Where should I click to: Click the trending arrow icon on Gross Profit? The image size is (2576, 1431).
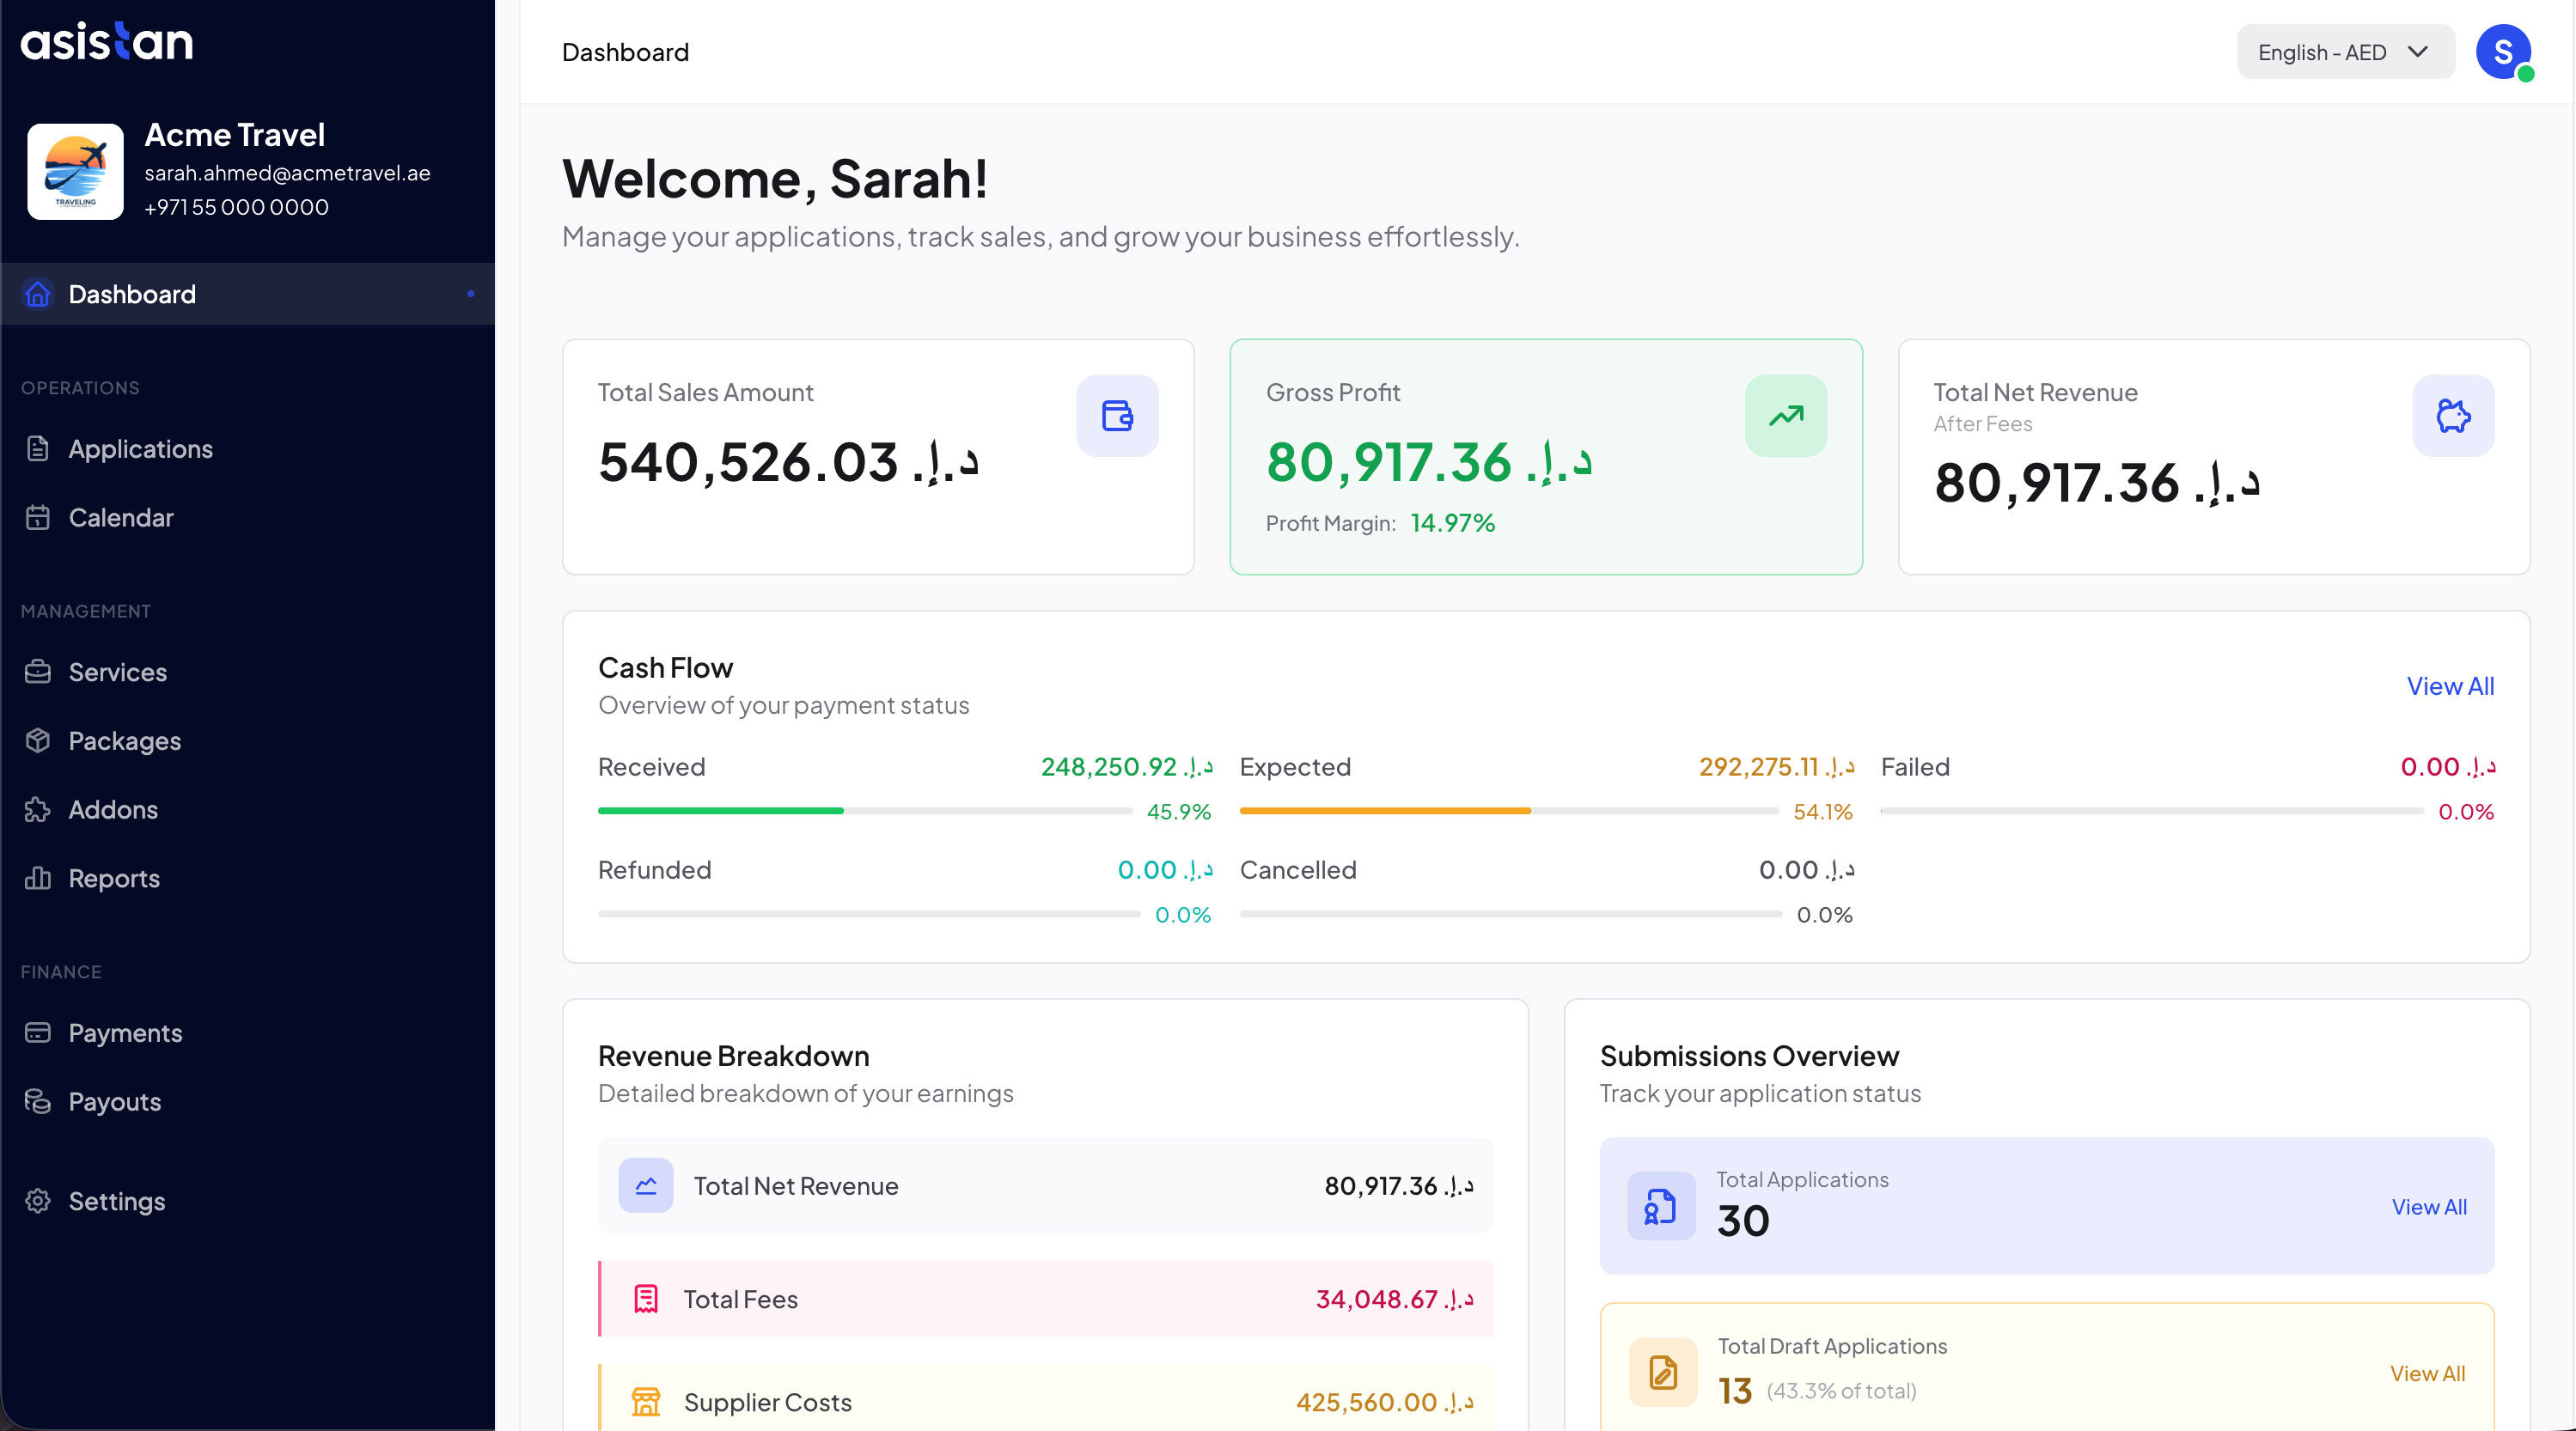pos(1785,415)
